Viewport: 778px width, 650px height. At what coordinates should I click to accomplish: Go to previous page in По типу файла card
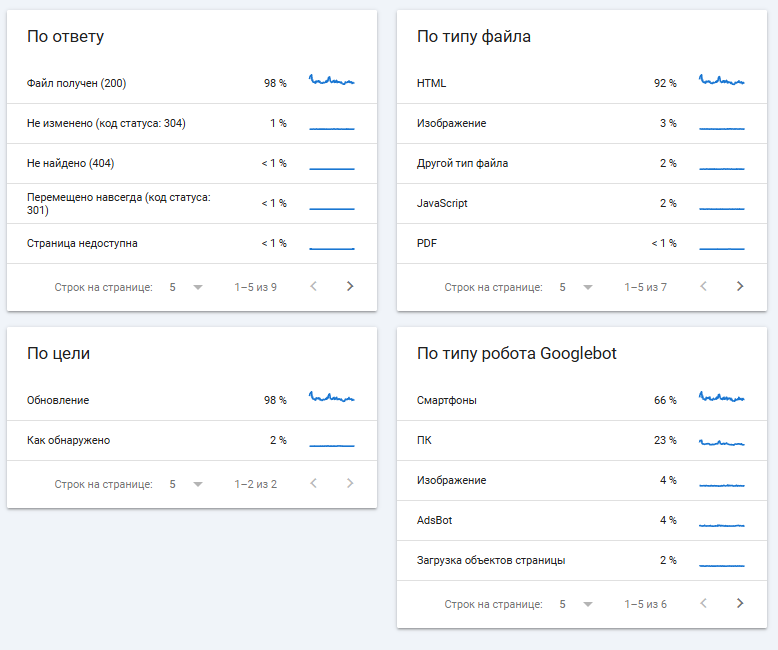click(x=704, y=287)
